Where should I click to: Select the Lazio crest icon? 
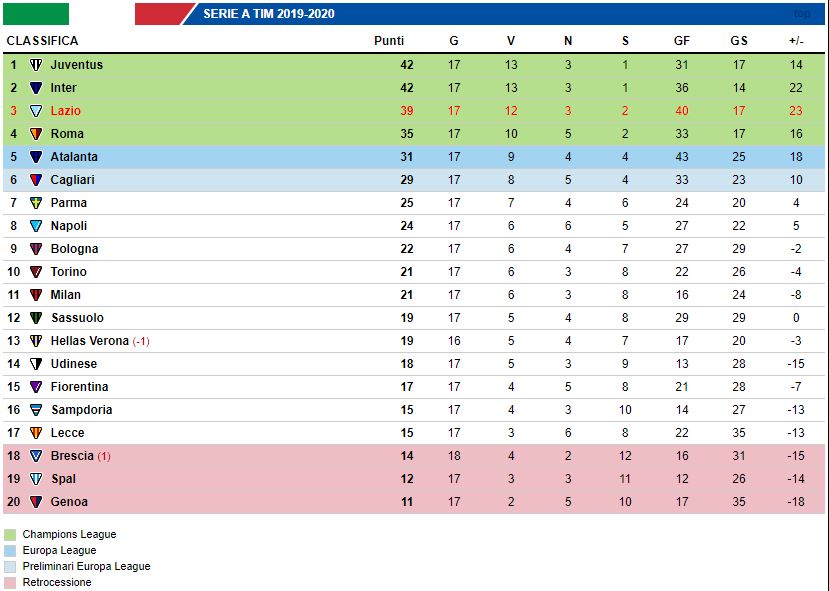pyautogui.click(x=36, y=111)
